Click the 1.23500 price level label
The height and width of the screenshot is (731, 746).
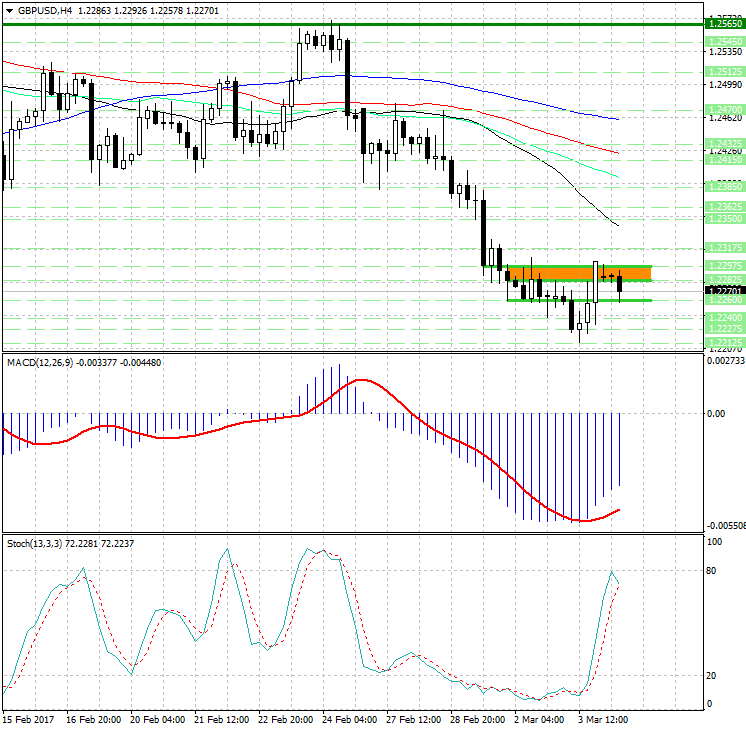pyautogui.click(x=725, y=219)
